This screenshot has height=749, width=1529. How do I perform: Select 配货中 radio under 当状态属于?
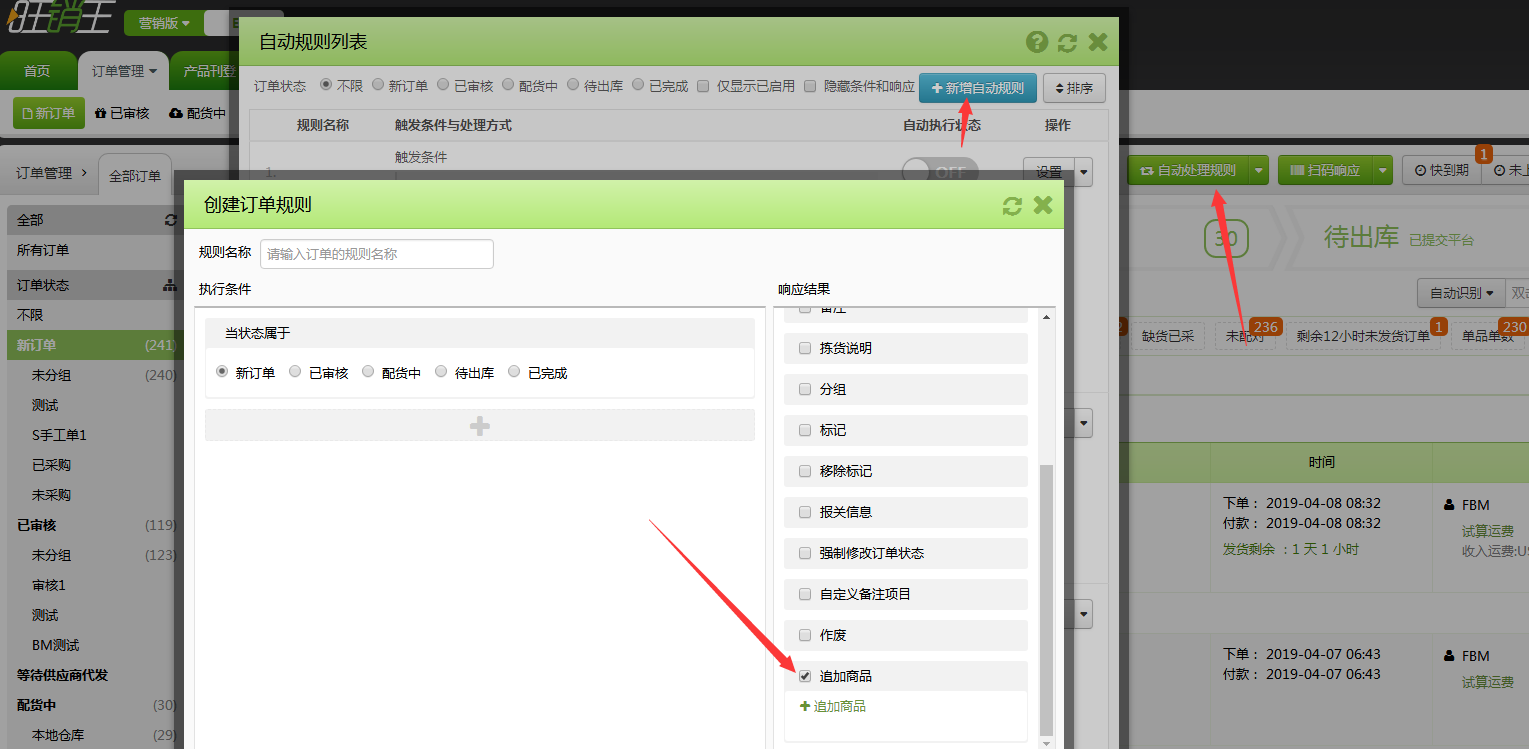tap(368, 372)
